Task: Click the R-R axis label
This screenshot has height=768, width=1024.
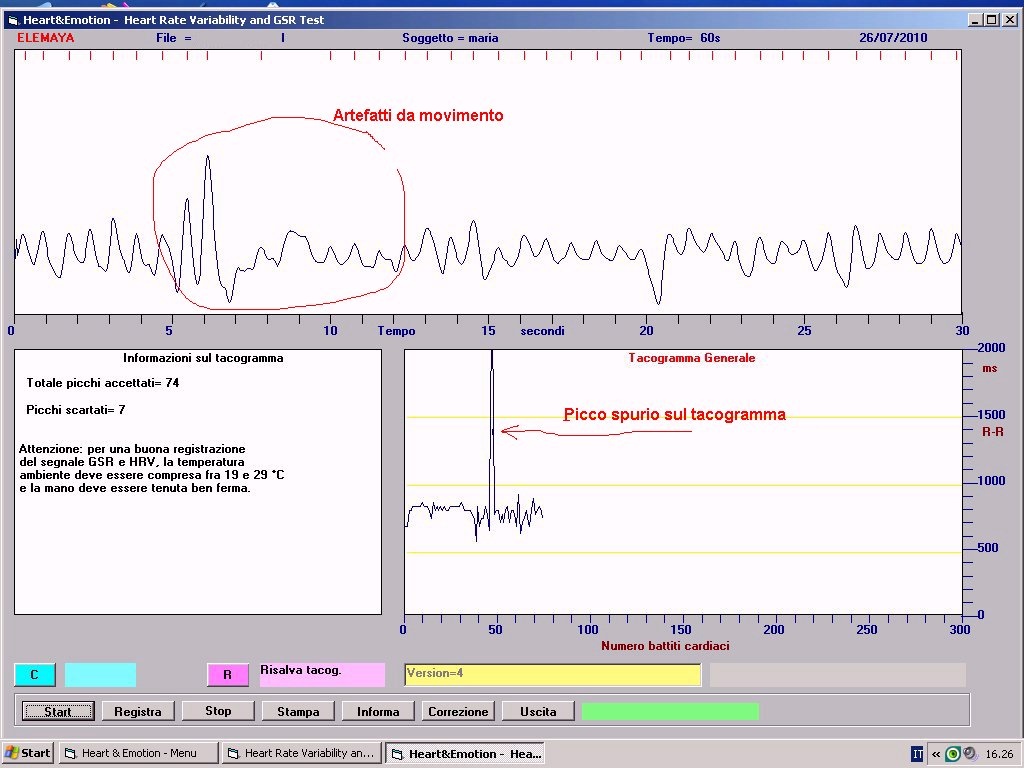Action: (993, 432)
